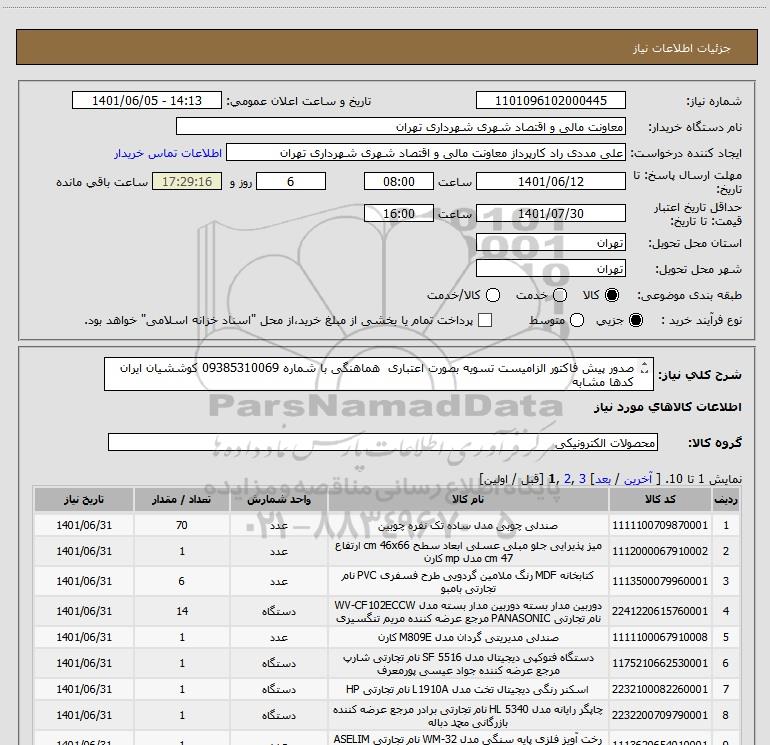Click the نام کالا column header
The width and height of the screenshot is (770, 745).
[468, 499]
